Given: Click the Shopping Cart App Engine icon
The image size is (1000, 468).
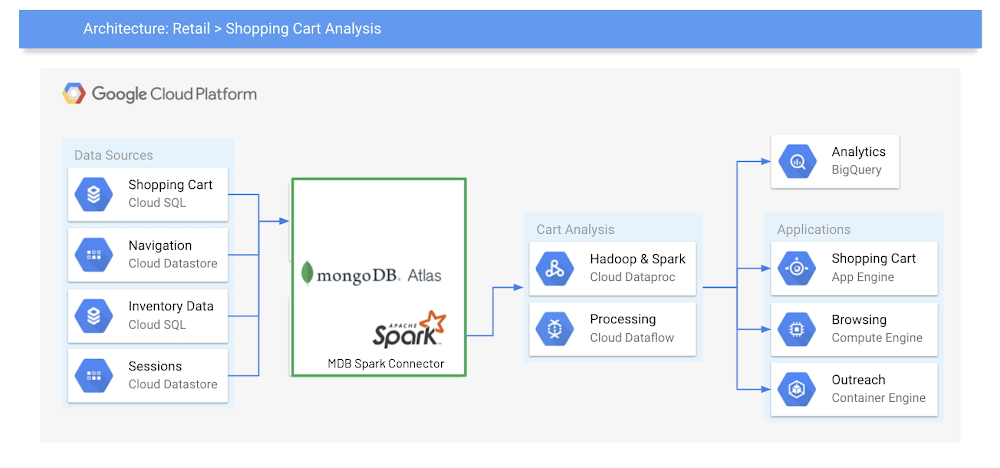Looking at the screenshot, I should pos(797,268).
